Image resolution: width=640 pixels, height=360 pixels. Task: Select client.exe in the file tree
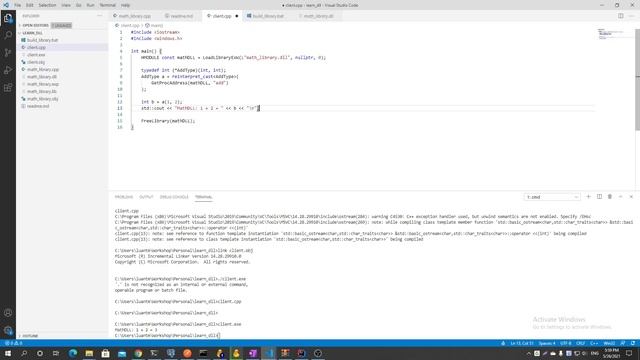(62, 55)
